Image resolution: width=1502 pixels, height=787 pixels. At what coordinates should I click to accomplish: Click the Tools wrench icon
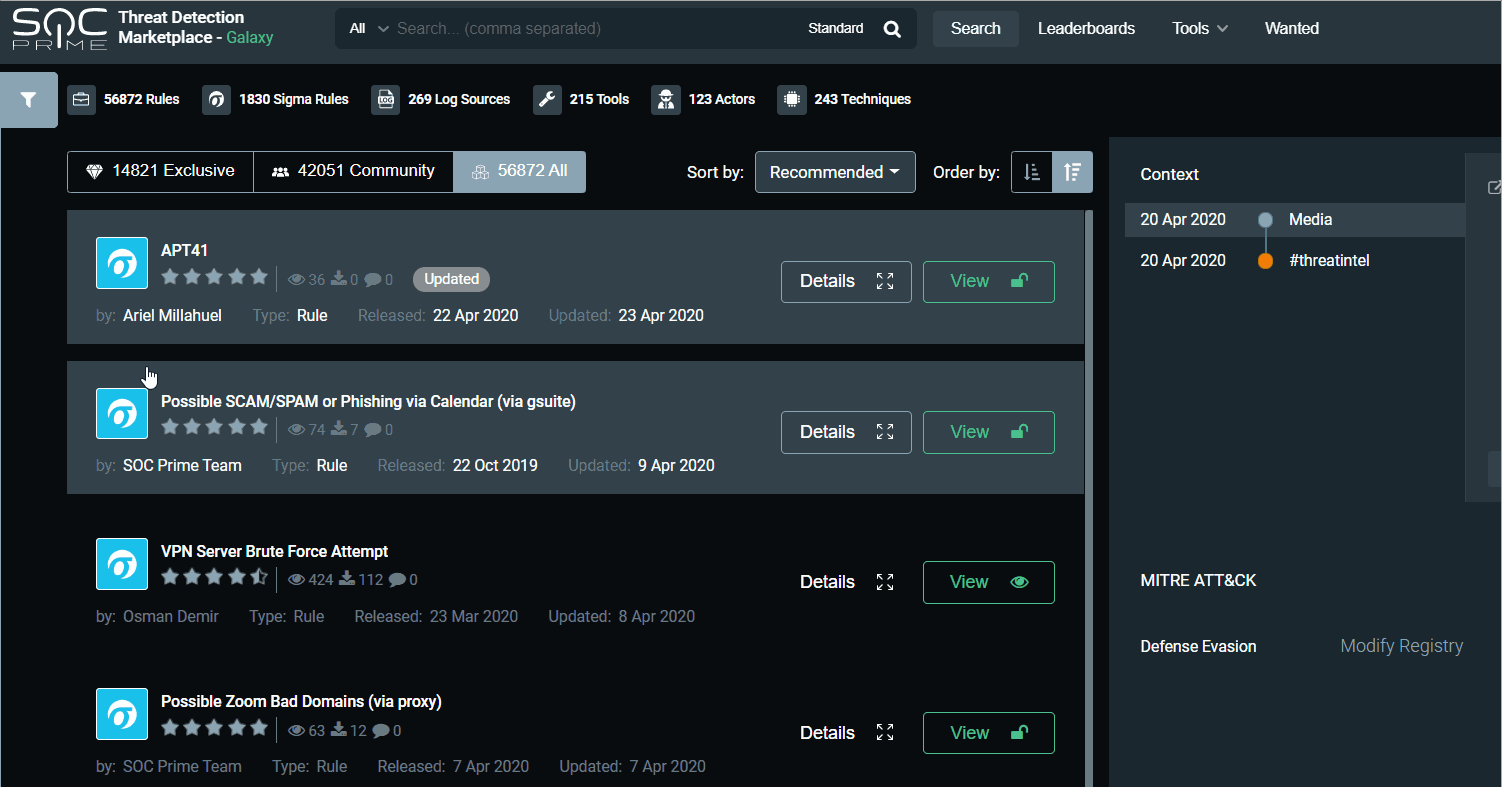pos(547,100)
